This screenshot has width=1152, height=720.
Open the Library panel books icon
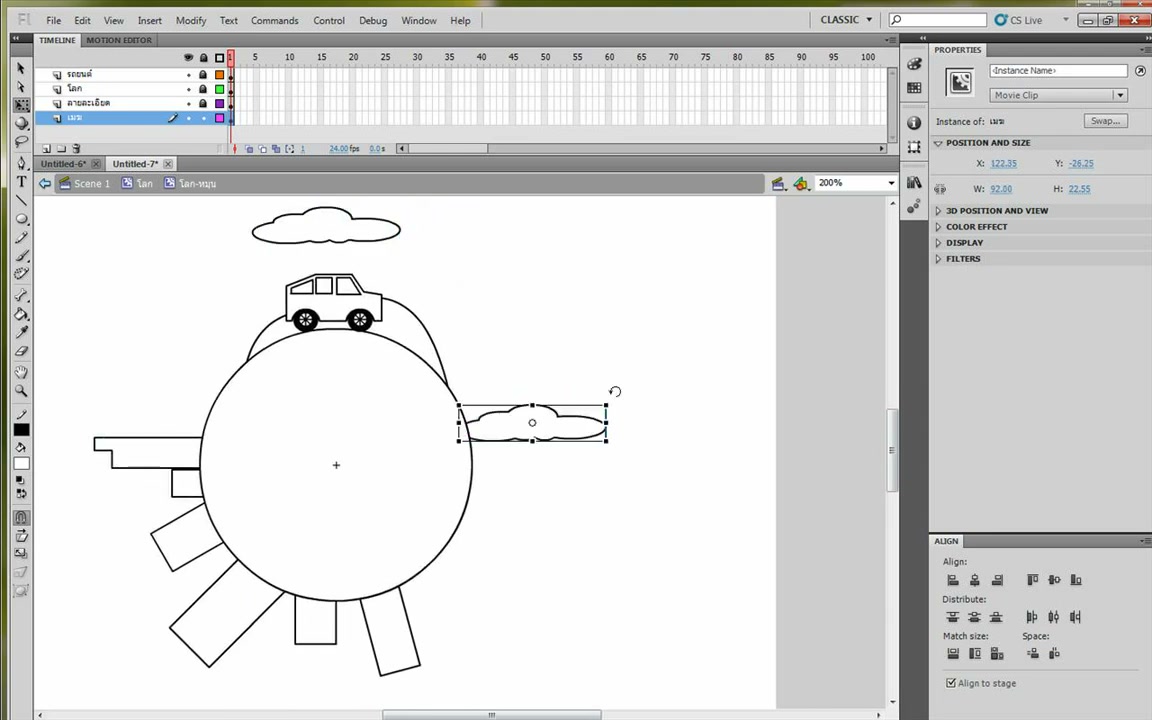[914, 182]
